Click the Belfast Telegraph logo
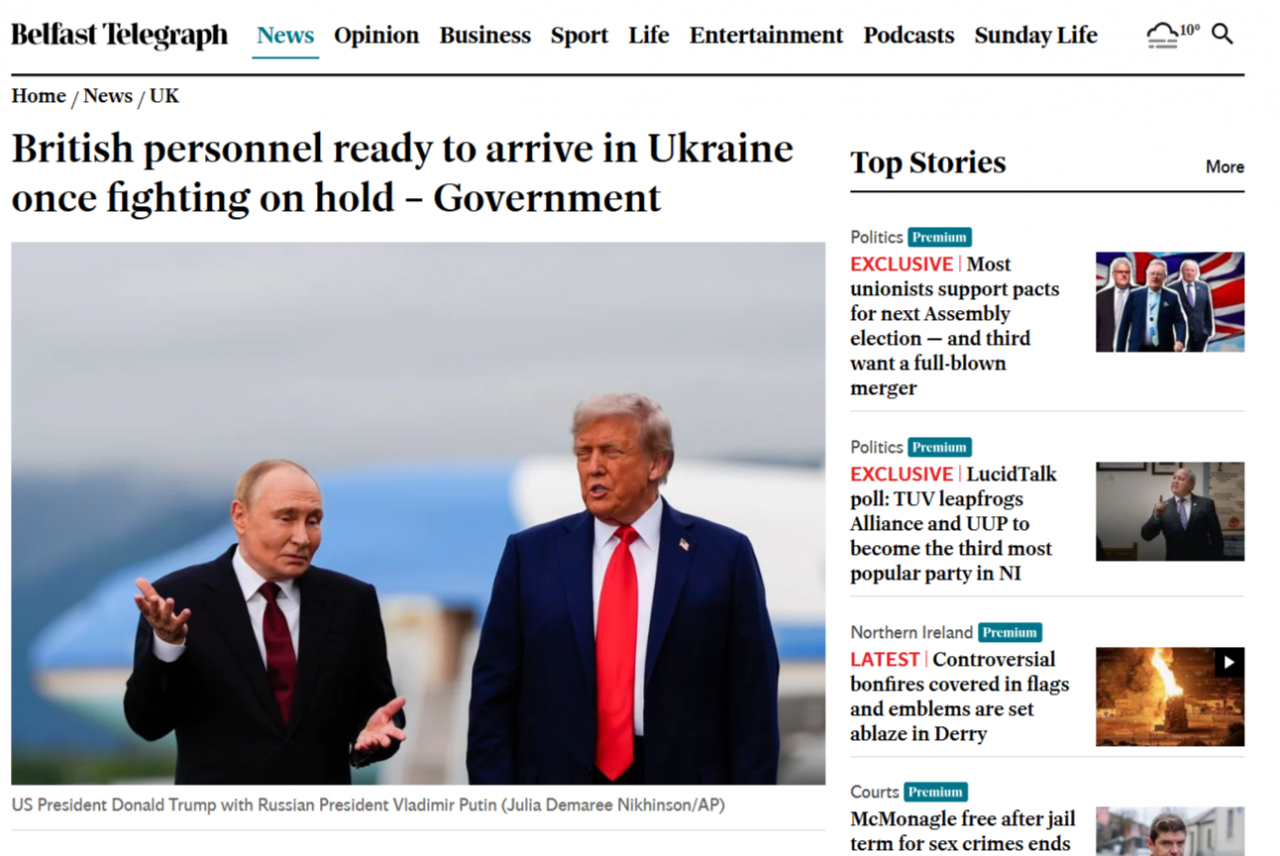This screenshot has width=1280, height=856. pyautogui.click(x=119, y=35)
